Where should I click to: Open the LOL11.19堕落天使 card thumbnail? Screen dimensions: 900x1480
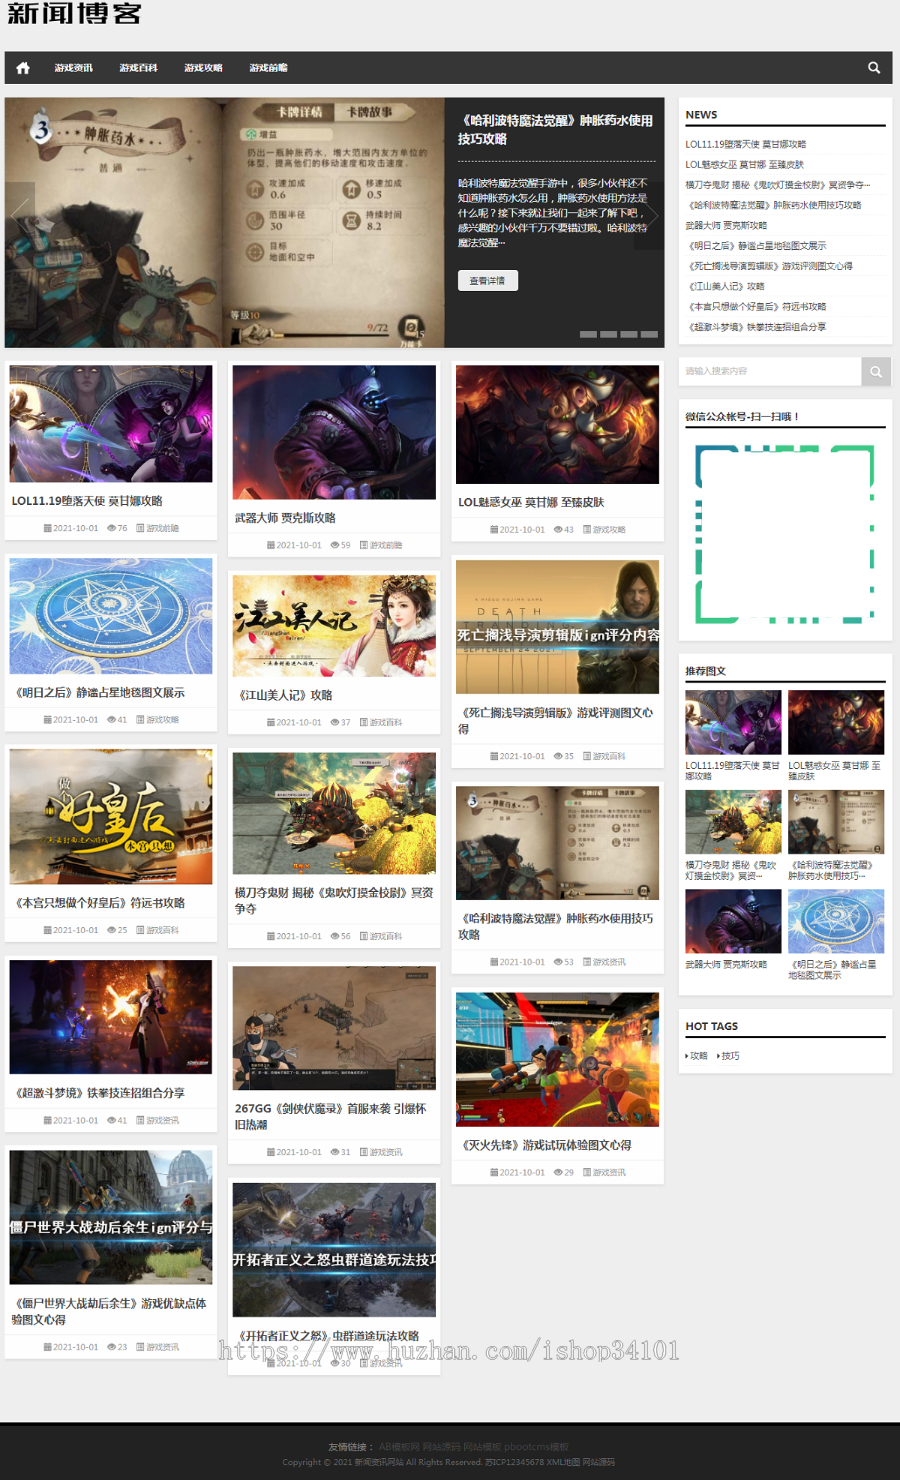[111, 424]
